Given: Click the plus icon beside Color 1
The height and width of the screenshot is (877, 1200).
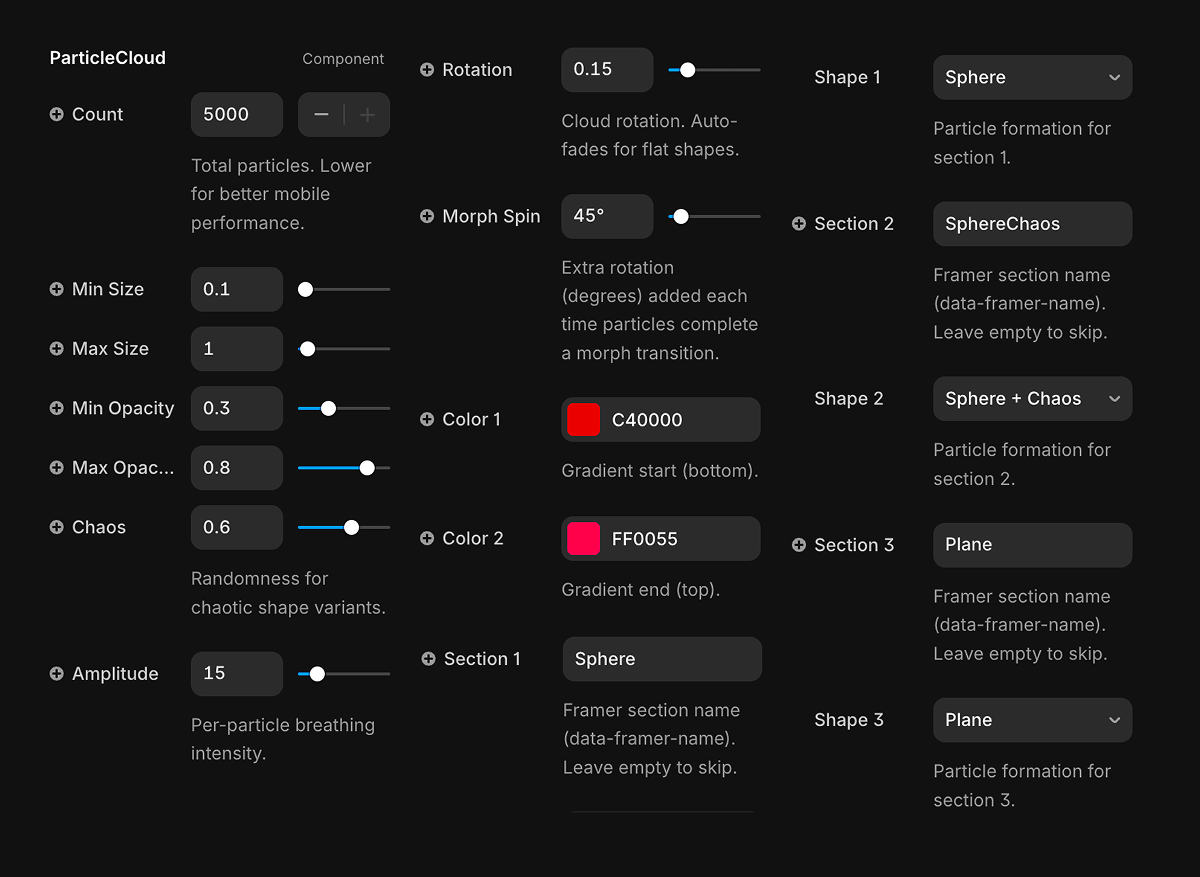Looking at the screenshot, I should pyautogui.click(x=427, y=420).
